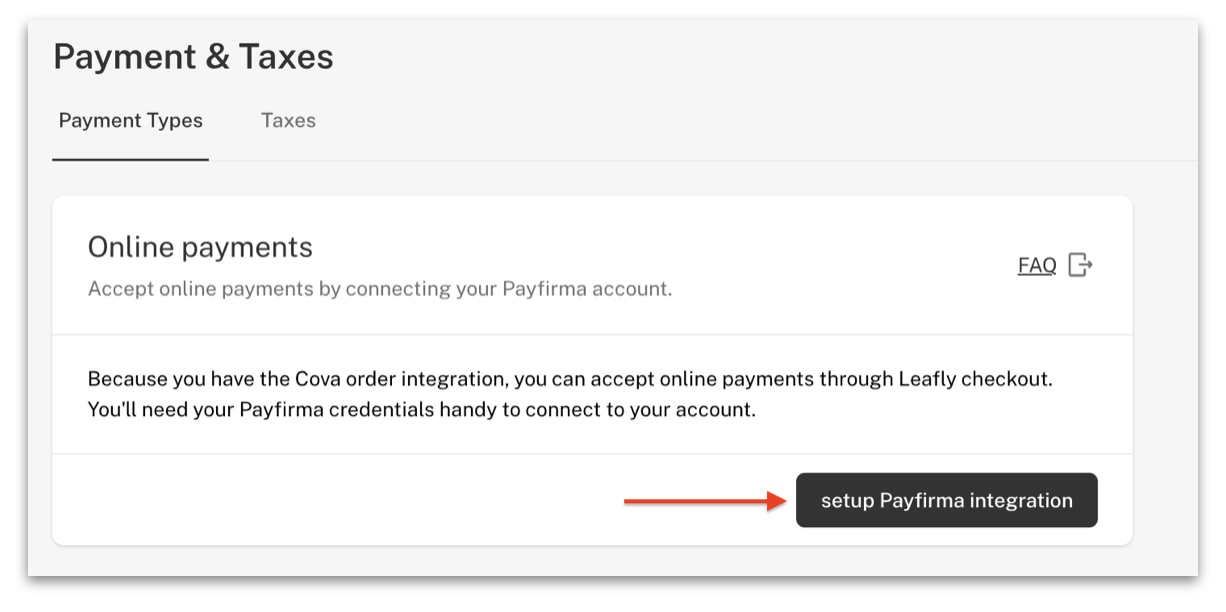Switch to the Taxes tab

click(288, 121)
